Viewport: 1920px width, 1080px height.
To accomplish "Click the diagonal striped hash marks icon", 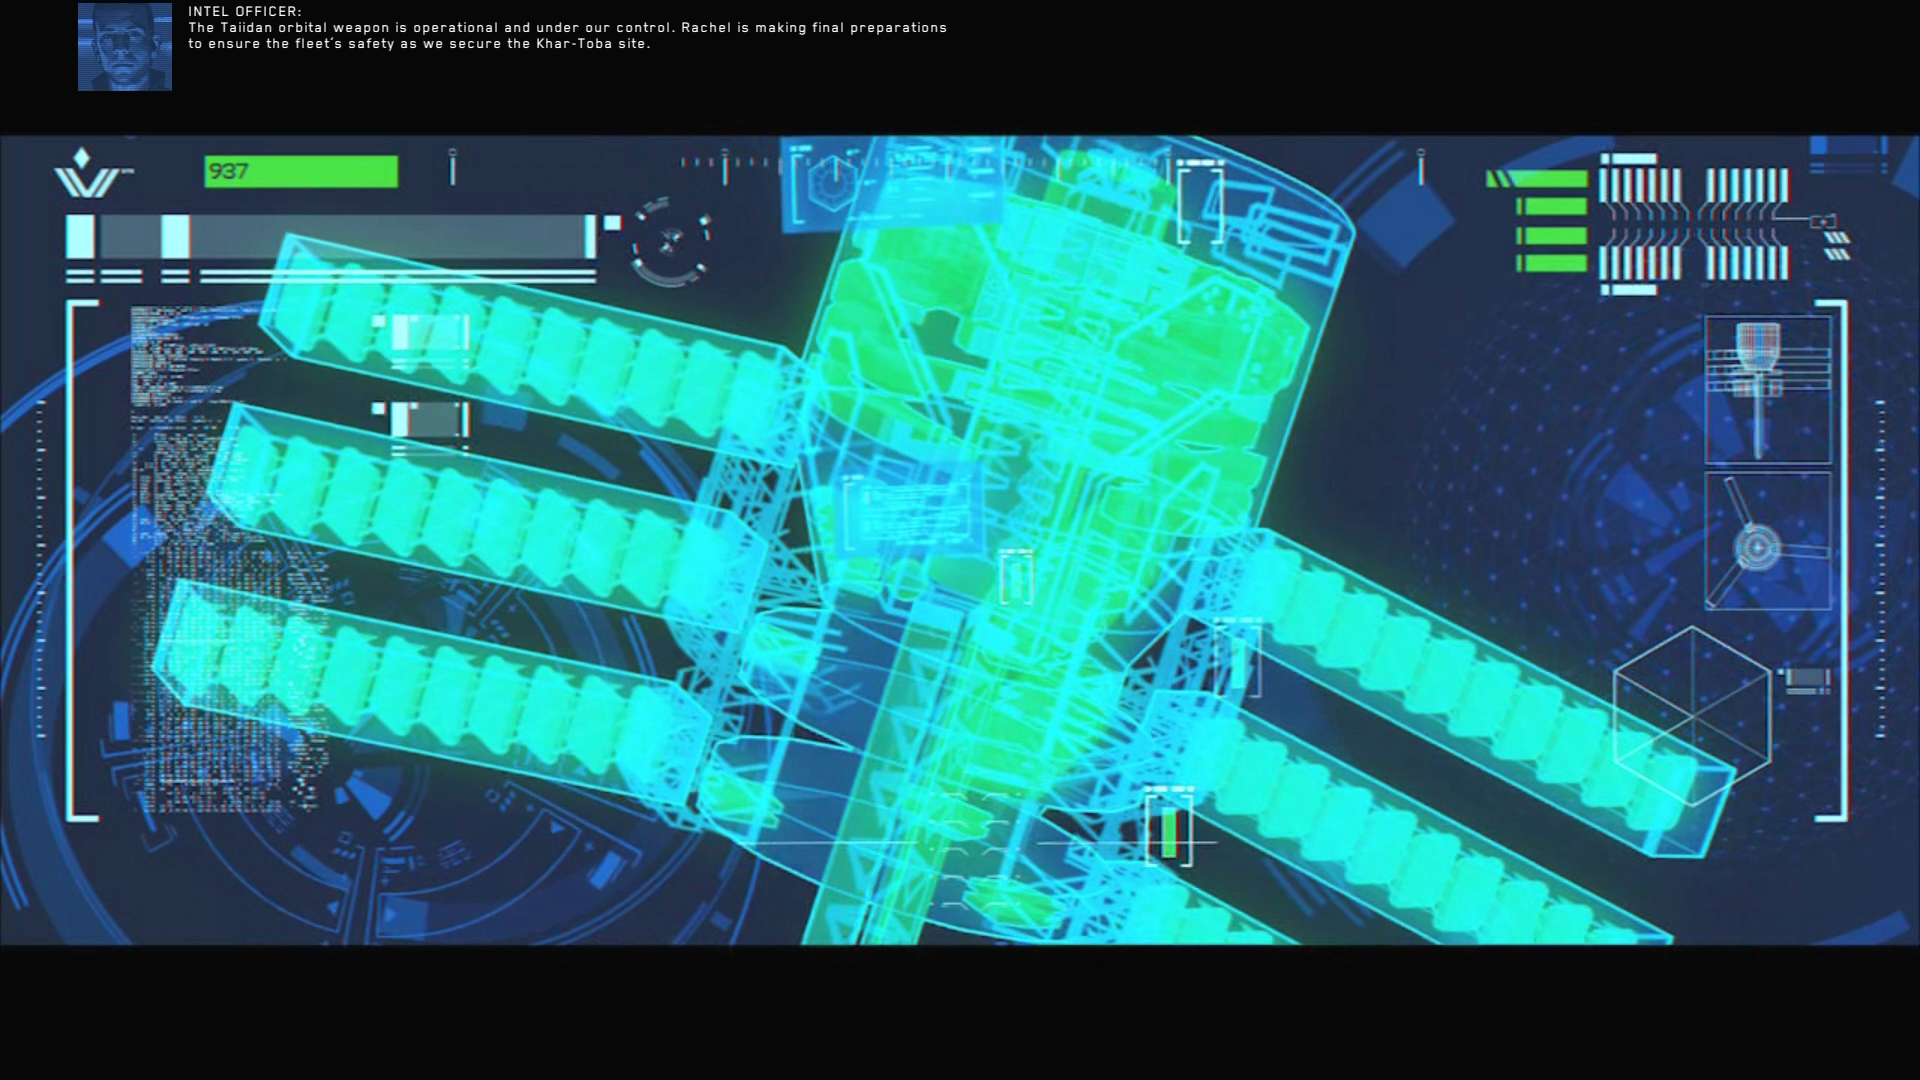I will tap(1838, 246).
